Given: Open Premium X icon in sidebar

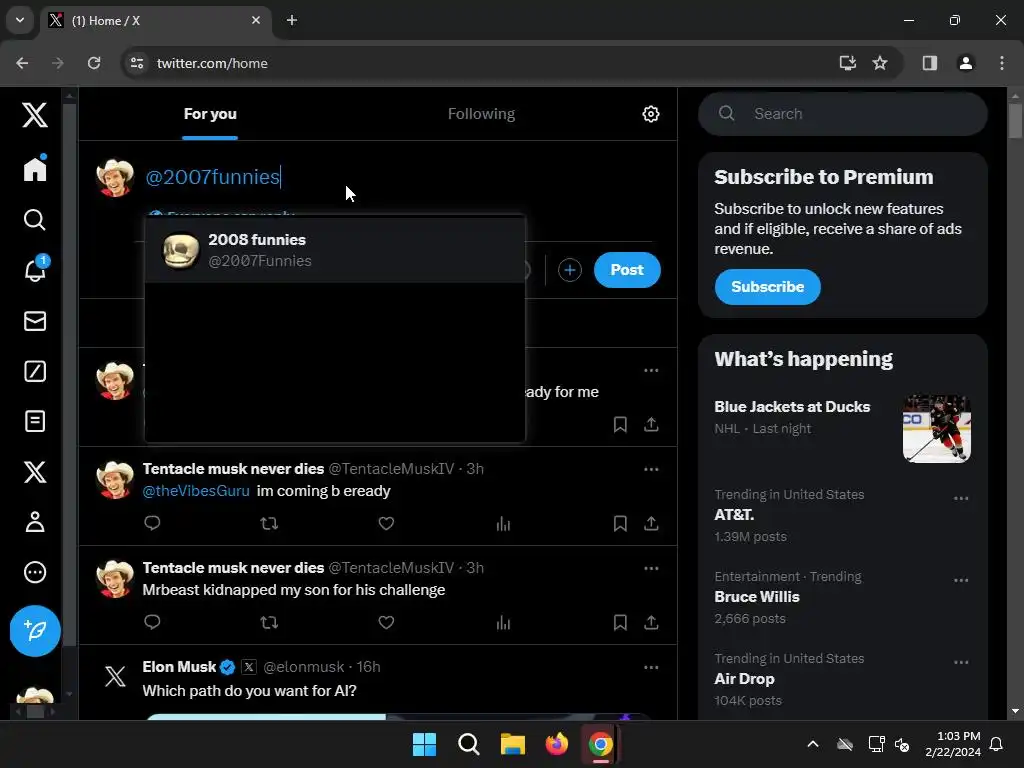Looking at the screenshot, I should coord(35,472).
